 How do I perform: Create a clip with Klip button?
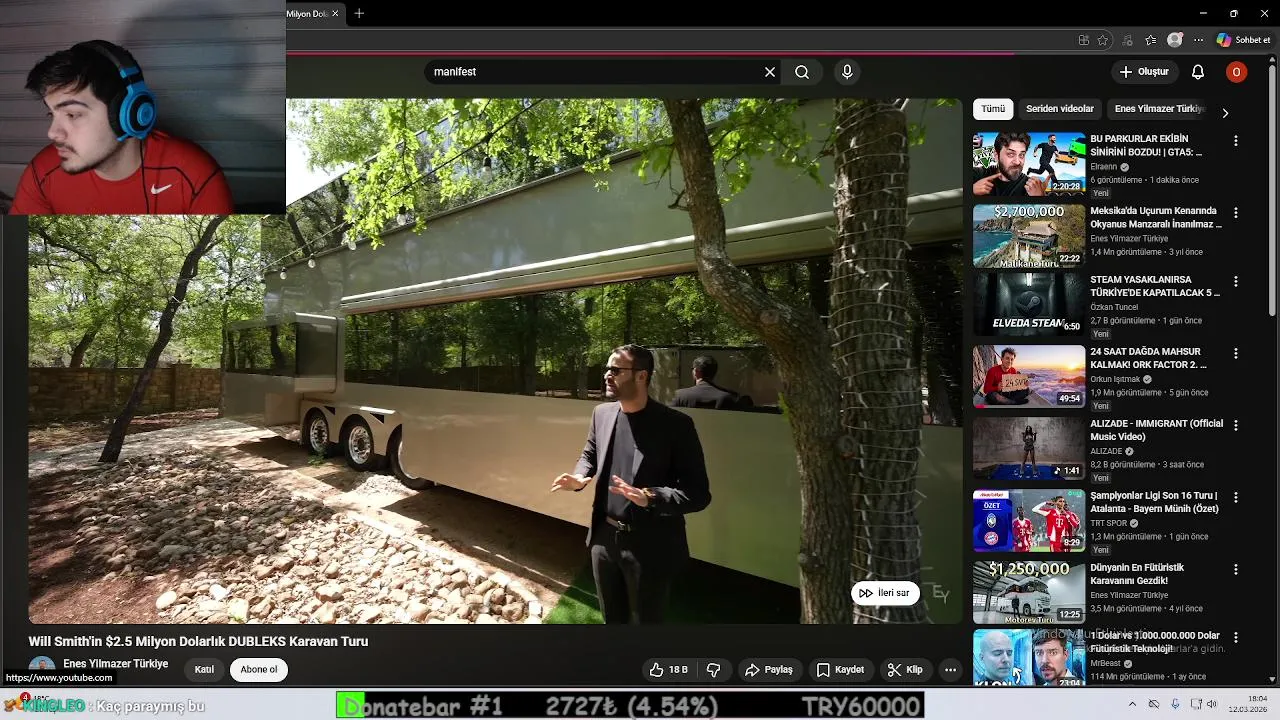(x=905, y=670)
